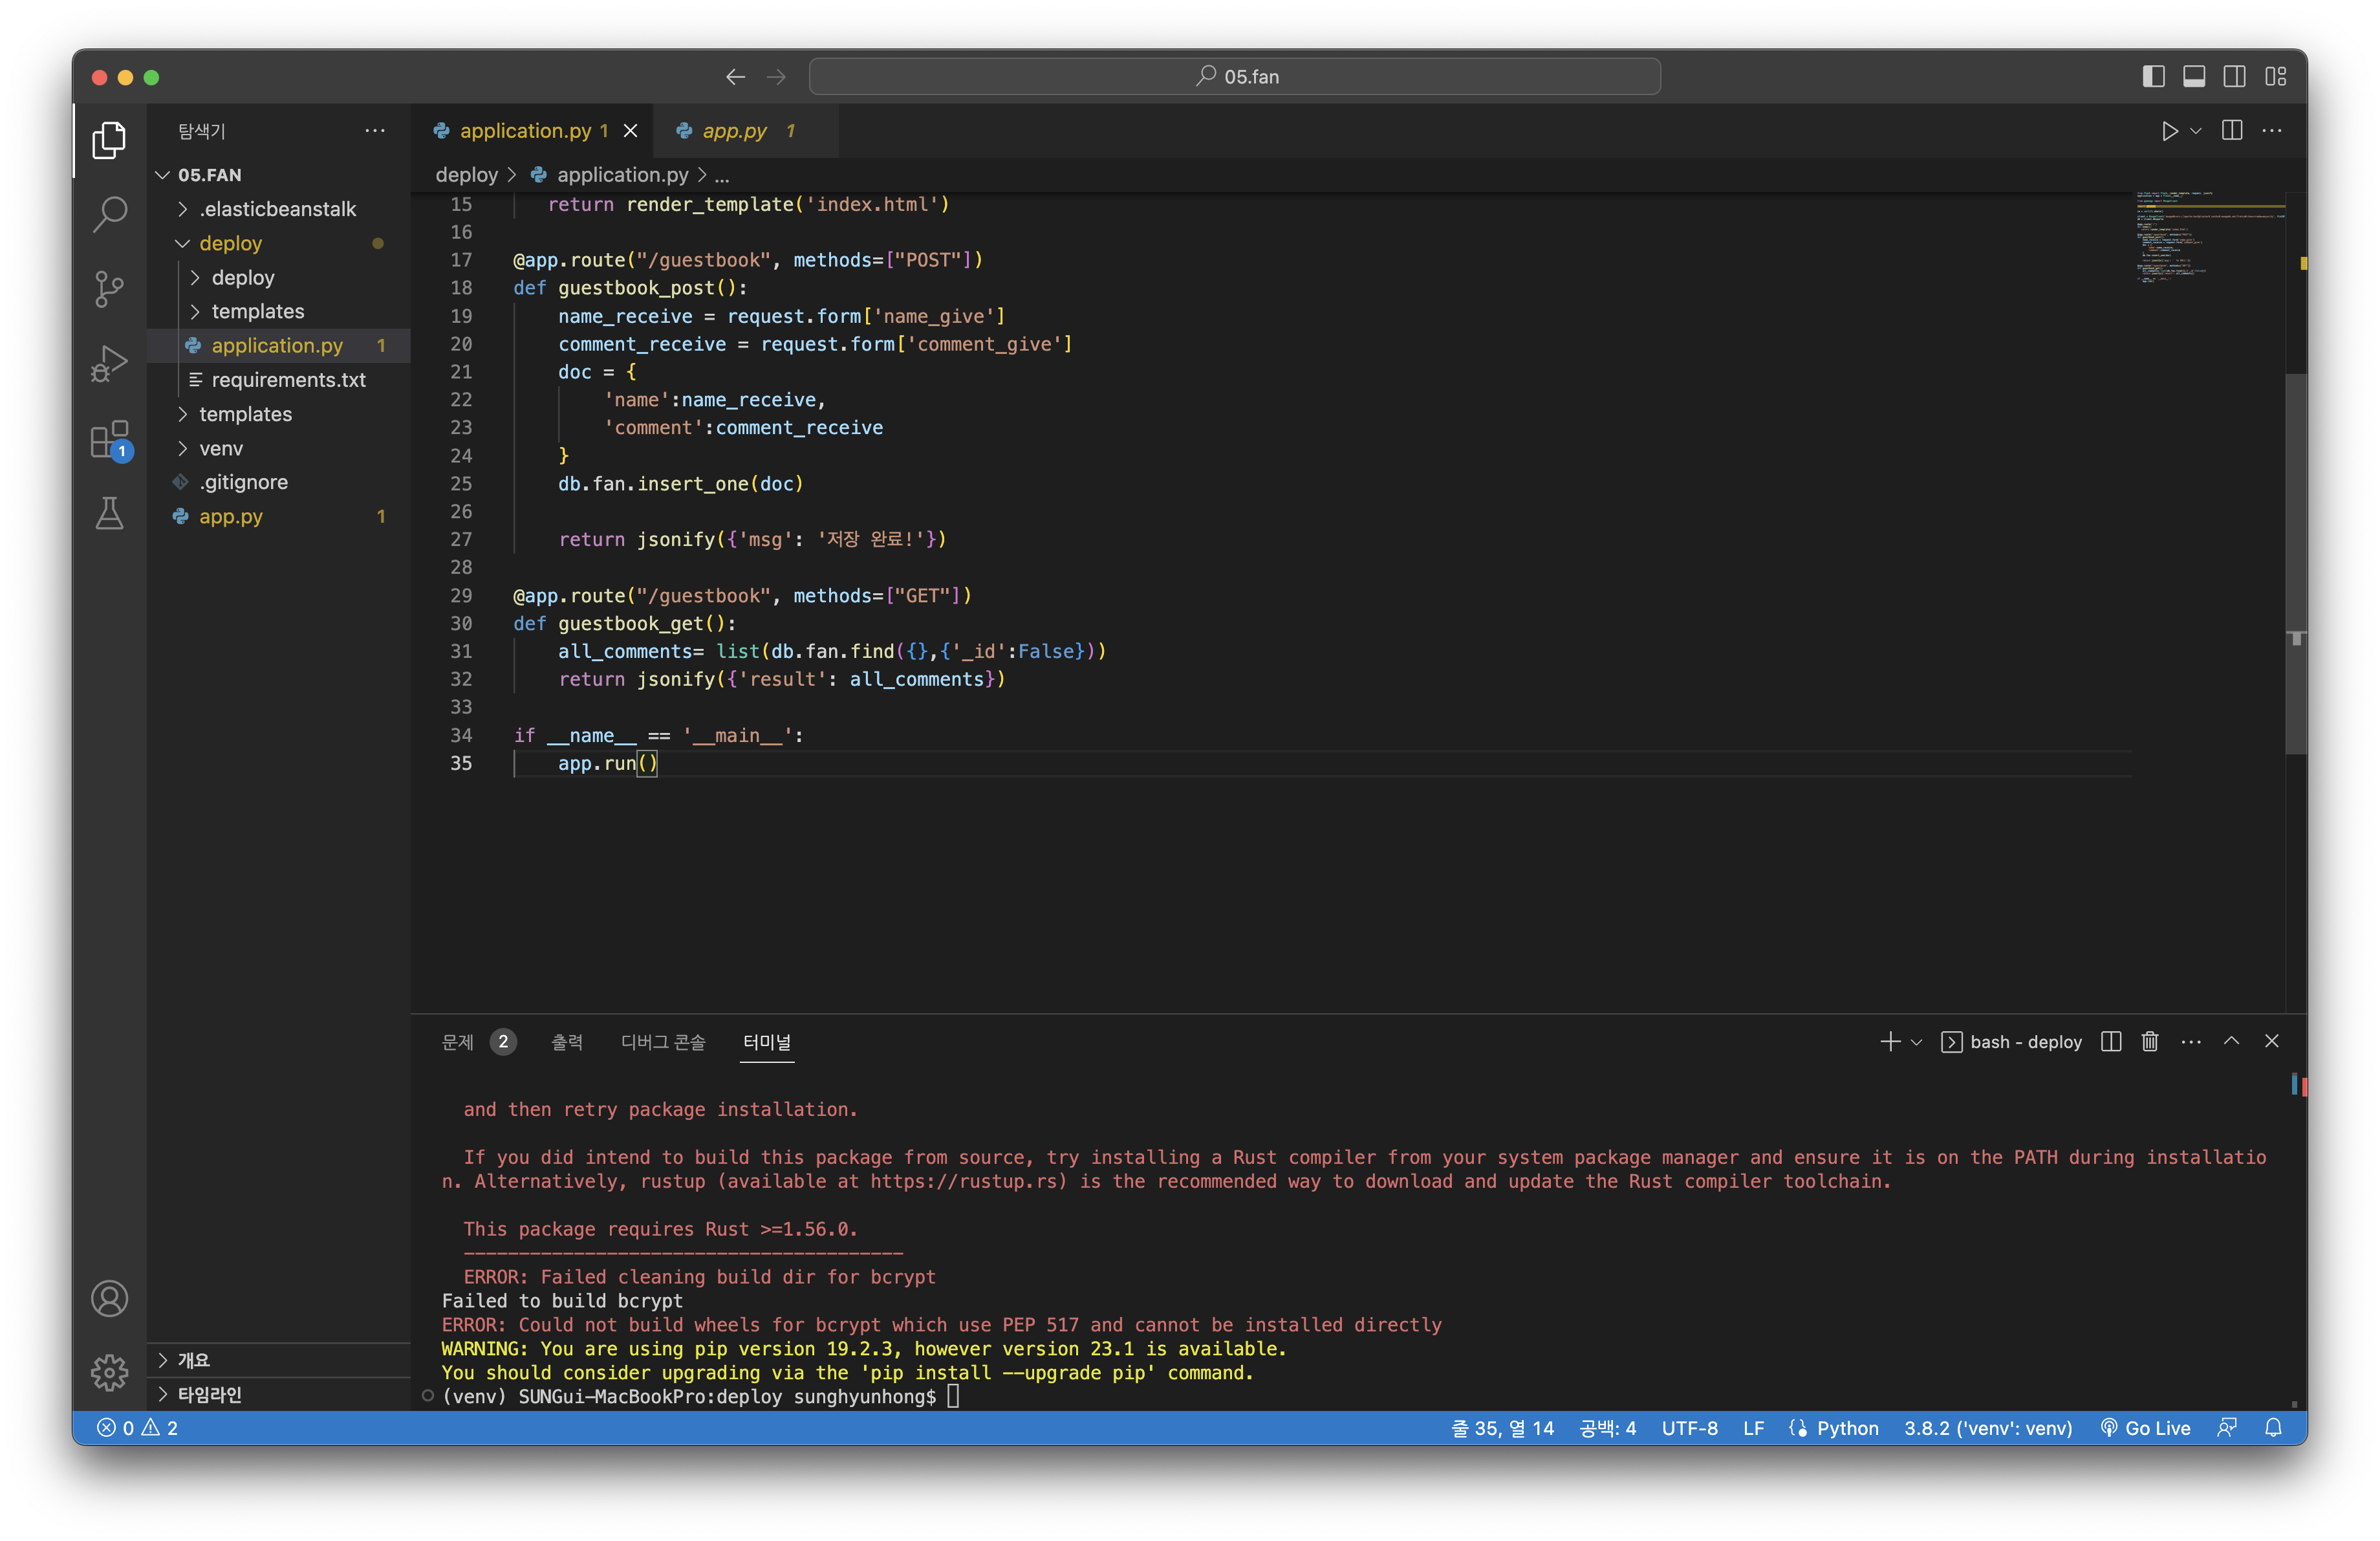Toggle primary sidebar visibility
This screenshot has width=2380, height=1541.
[2154, 77]
